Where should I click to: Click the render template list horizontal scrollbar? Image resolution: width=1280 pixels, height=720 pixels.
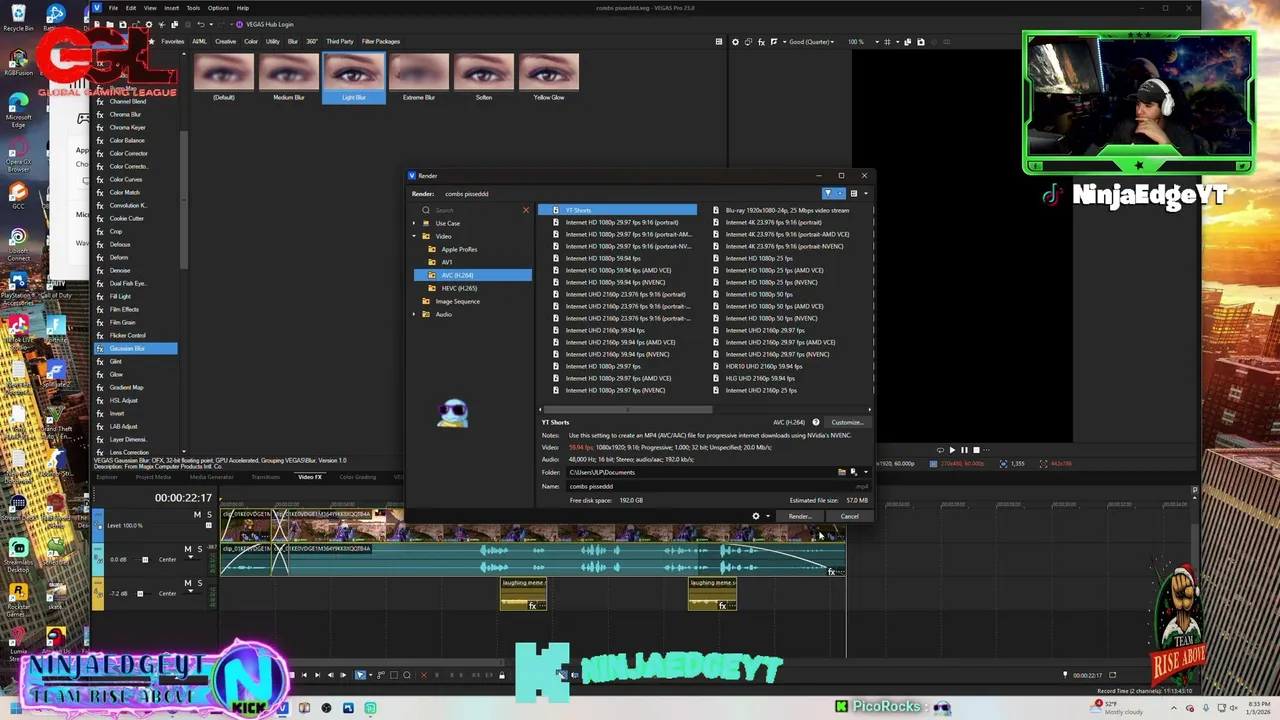click(x=627, y=409)
